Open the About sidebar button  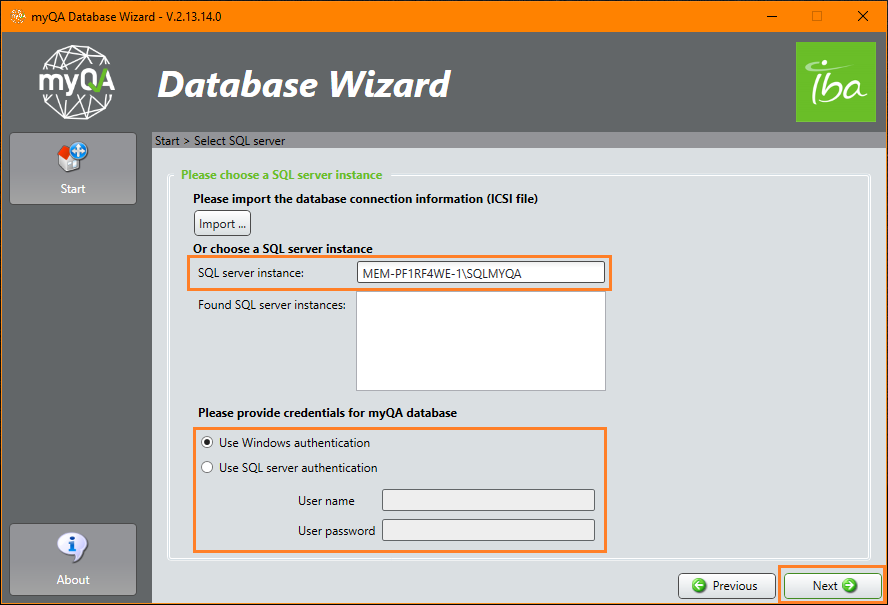(x=73, y=559)
